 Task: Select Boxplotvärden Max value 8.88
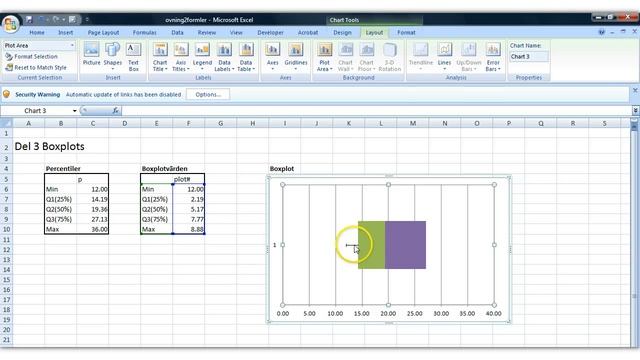[189, 229]
